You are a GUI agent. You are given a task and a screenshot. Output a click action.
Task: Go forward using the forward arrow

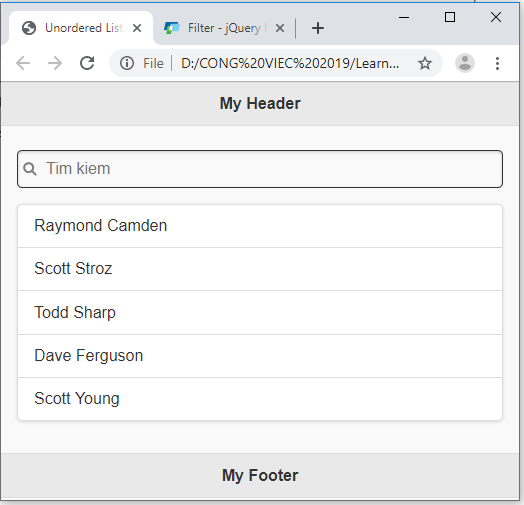click(x=55, y=63)
